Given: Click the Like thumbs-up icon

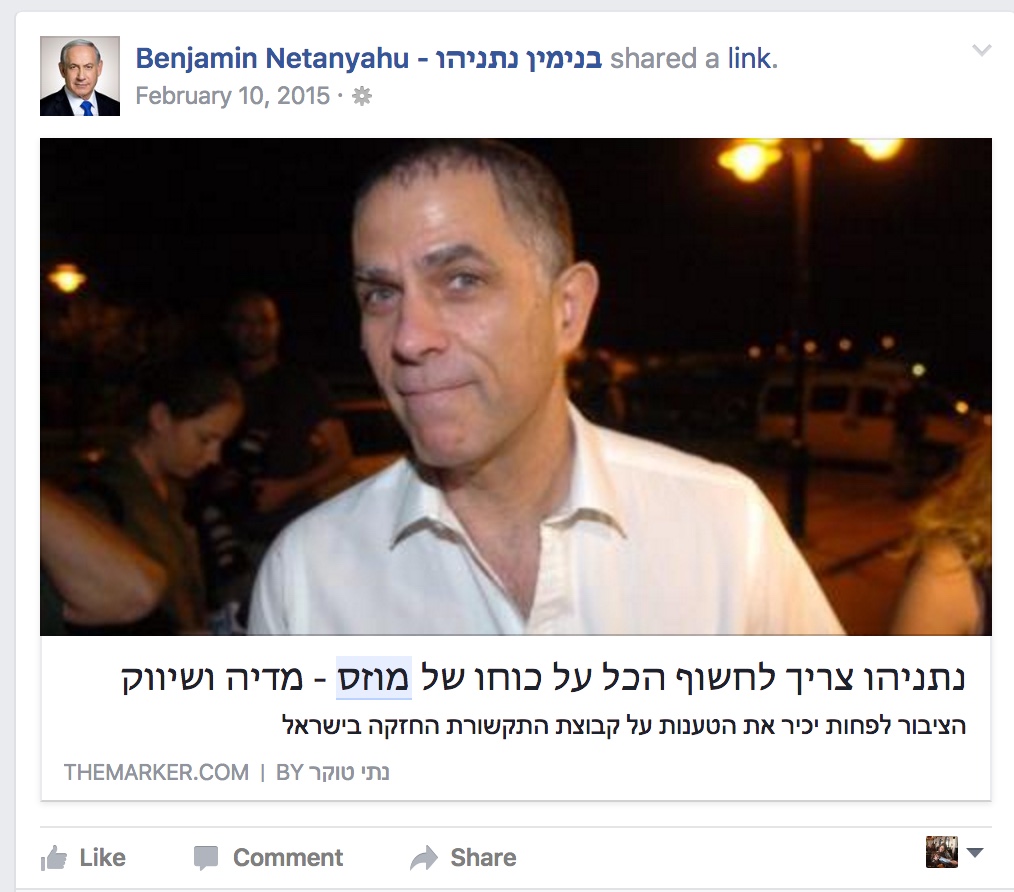Looking at the screenshot, I should (x=54, y=858).
